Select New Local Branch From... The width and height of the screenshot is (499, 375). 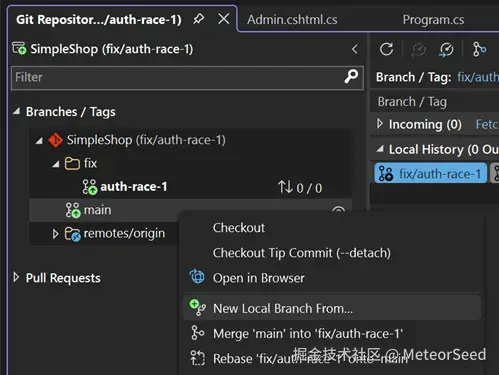332,308
